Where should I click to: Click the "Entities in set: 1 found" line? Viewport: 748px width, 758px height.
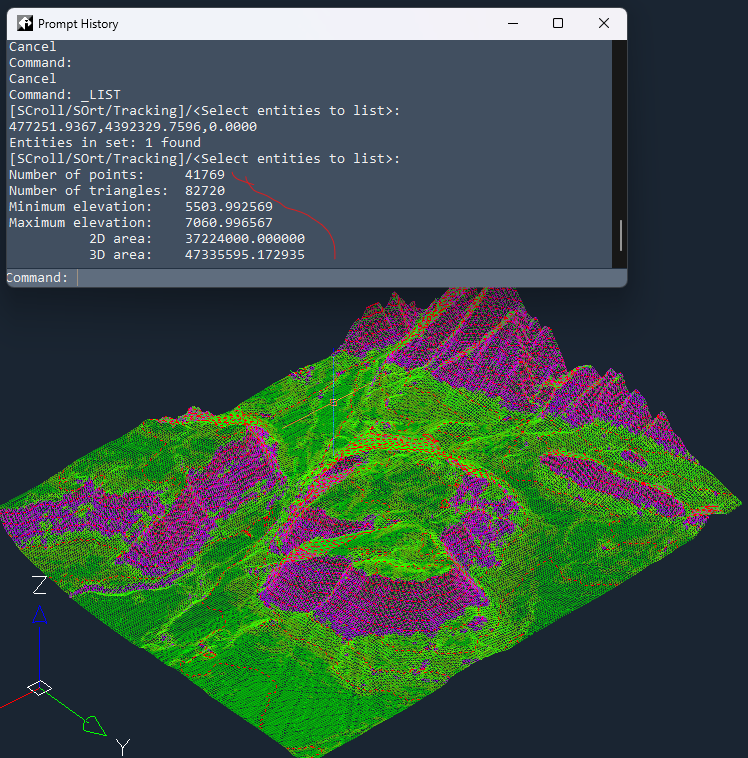pyautogui.click(x=104, y=143)
